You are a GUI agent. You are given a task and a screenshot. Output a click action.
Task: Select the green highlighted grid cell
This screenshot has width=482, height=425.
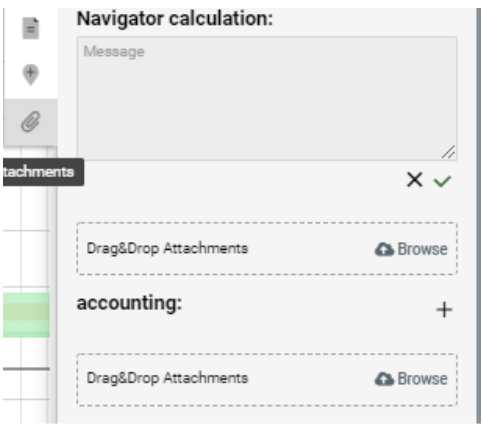(27, 315)
